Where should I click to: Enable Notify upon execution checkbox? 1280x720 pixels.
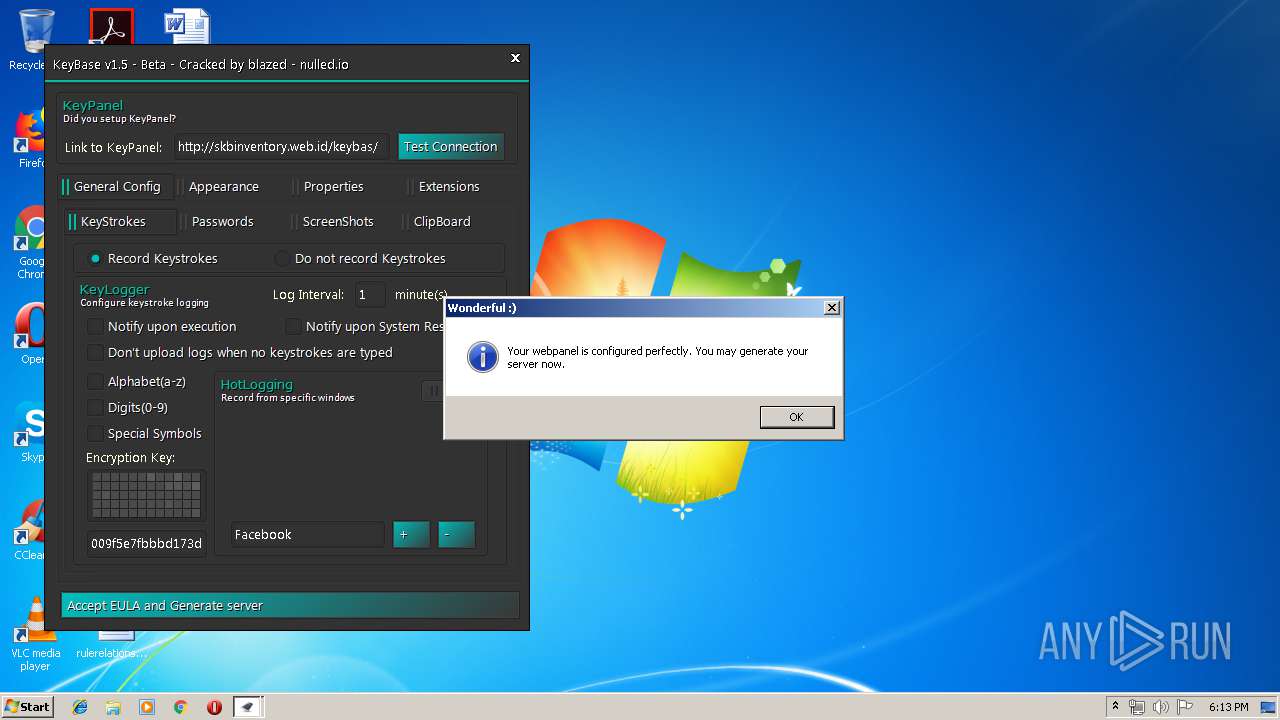click(162, 327)
